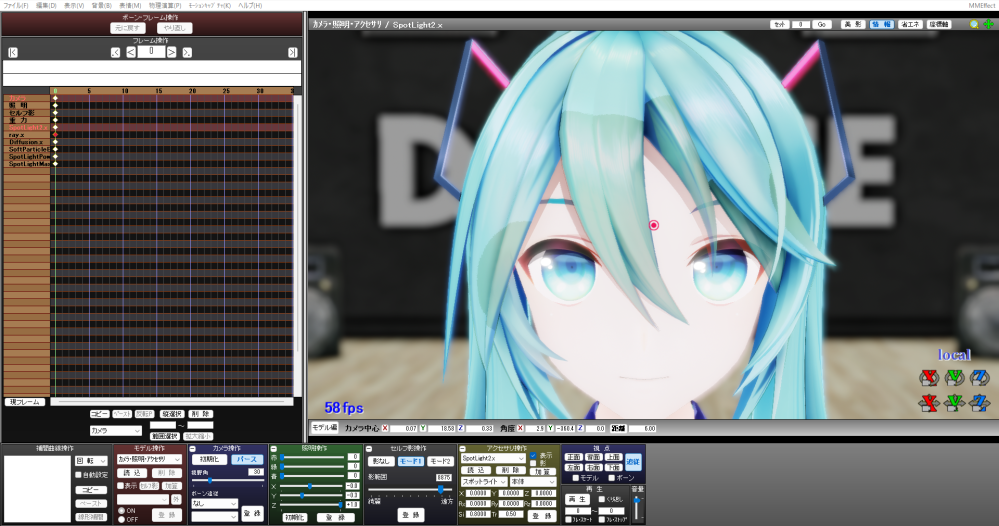Check the モデル viewpoint follow checkbox
999x526 pixels.
[x=575, y=478]
